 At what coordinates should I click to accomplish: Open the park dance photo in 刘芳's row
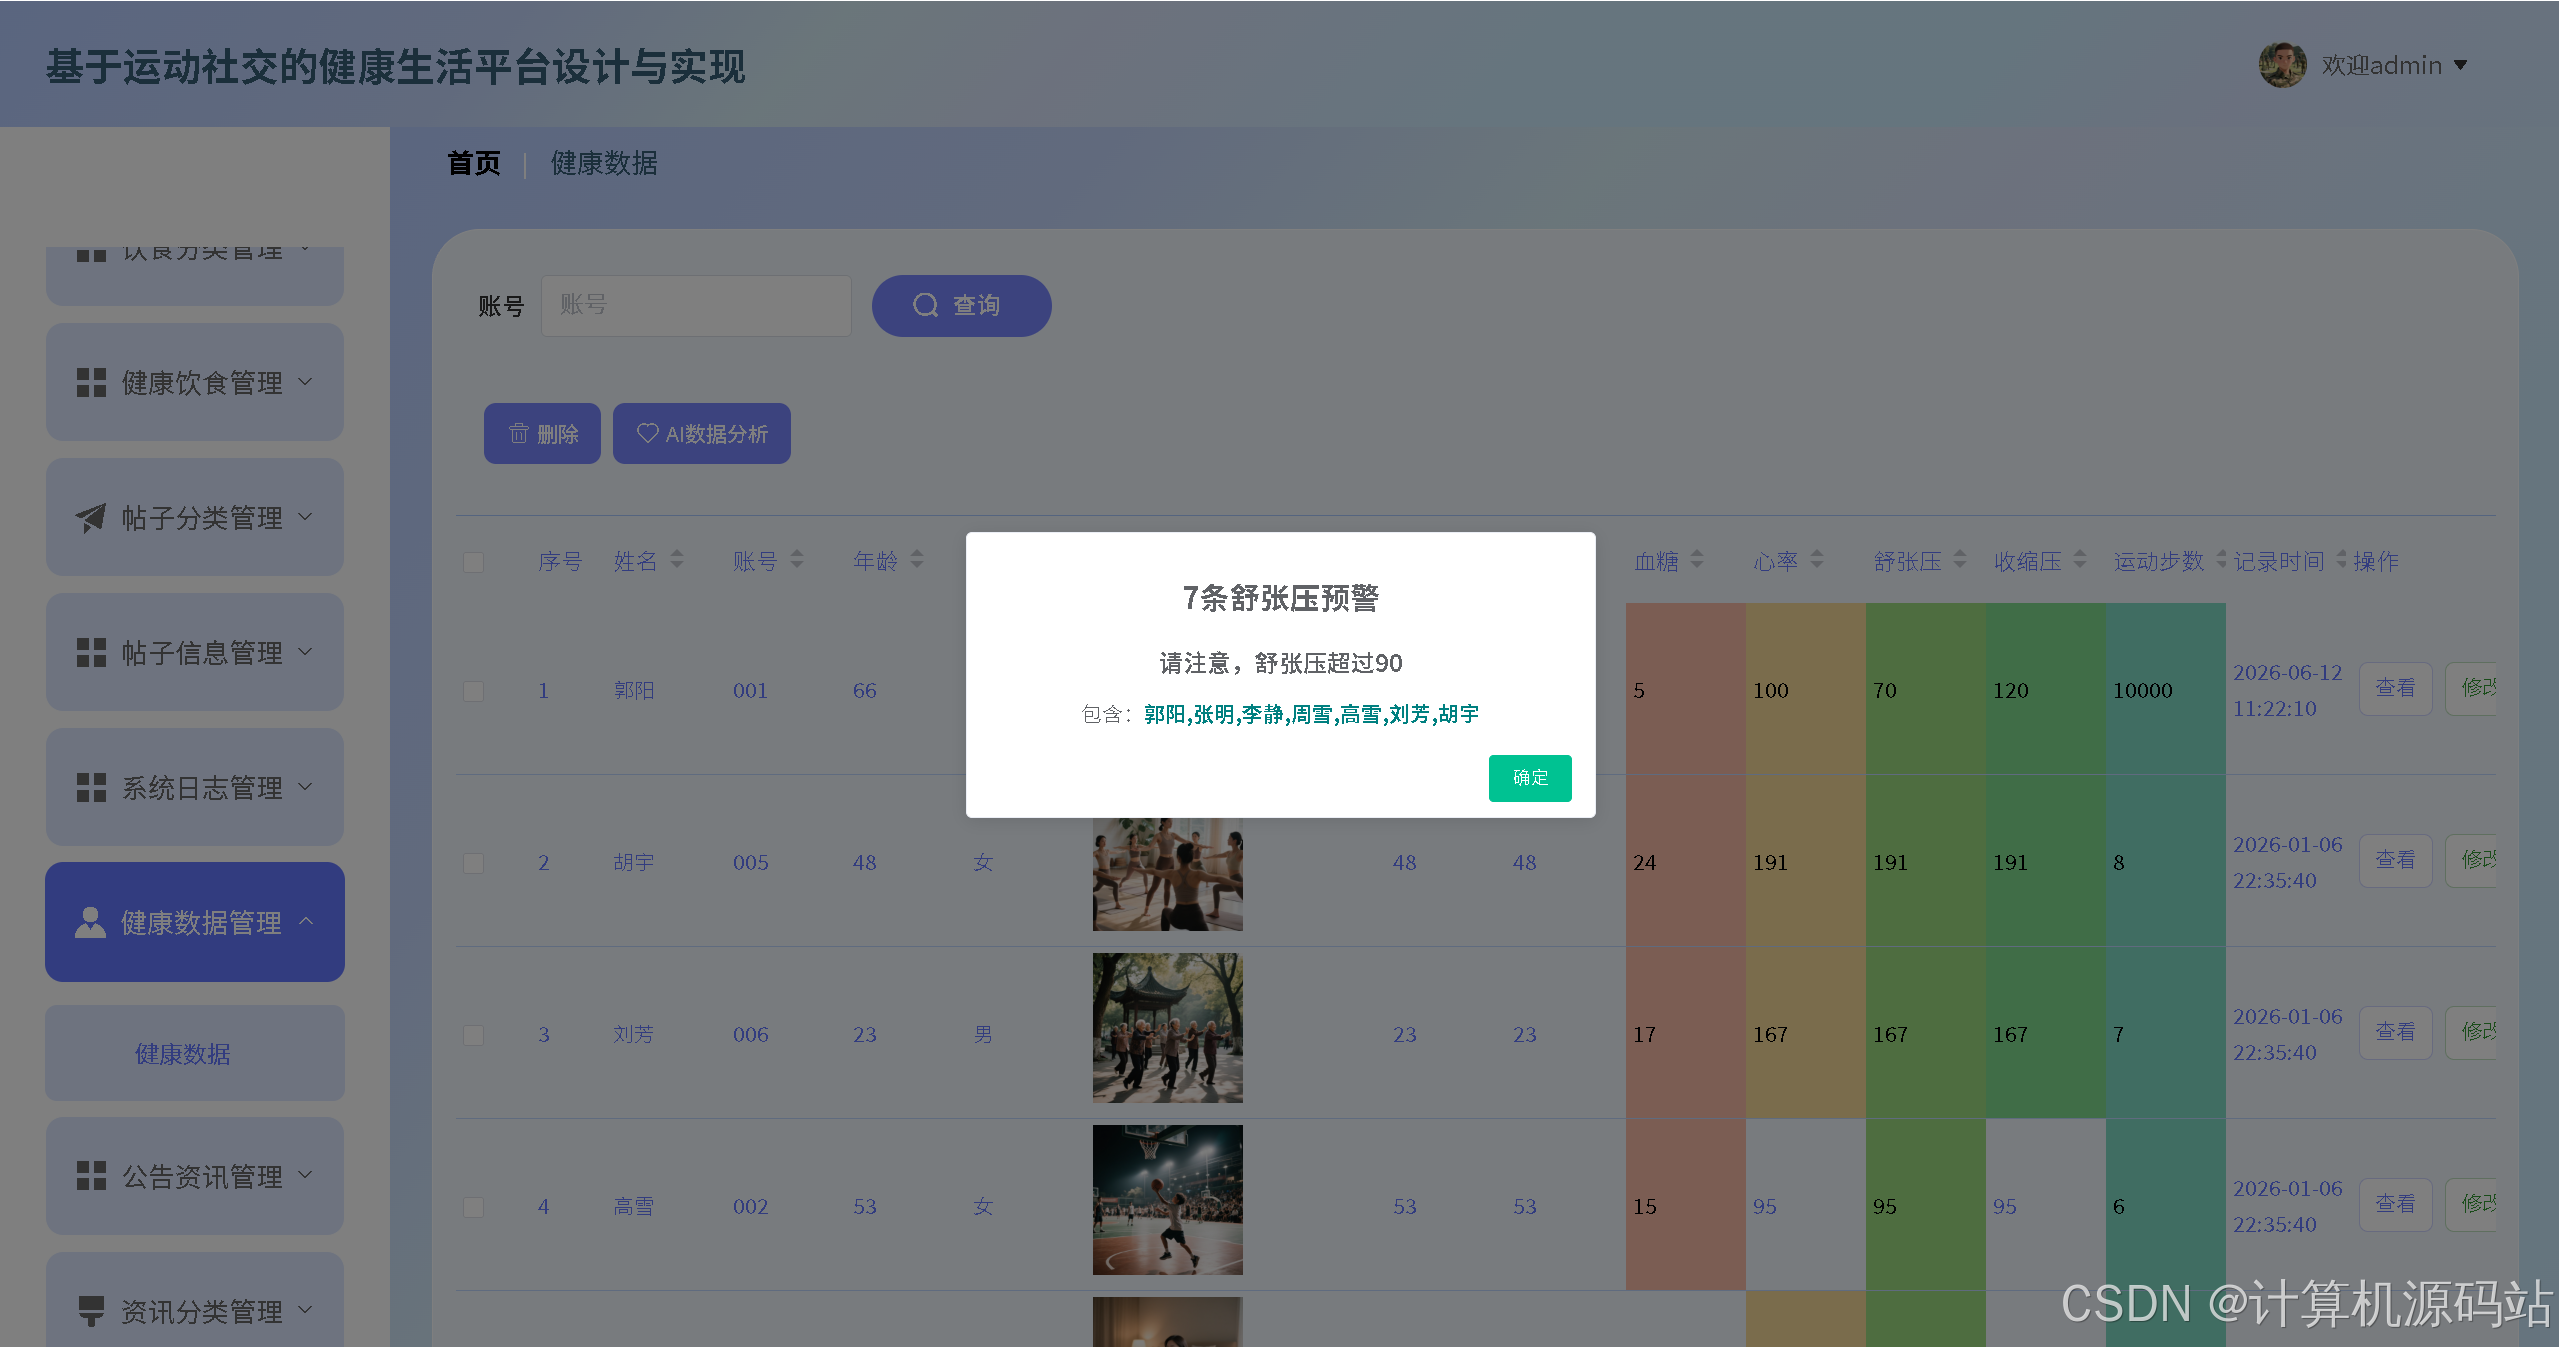1167,1028
